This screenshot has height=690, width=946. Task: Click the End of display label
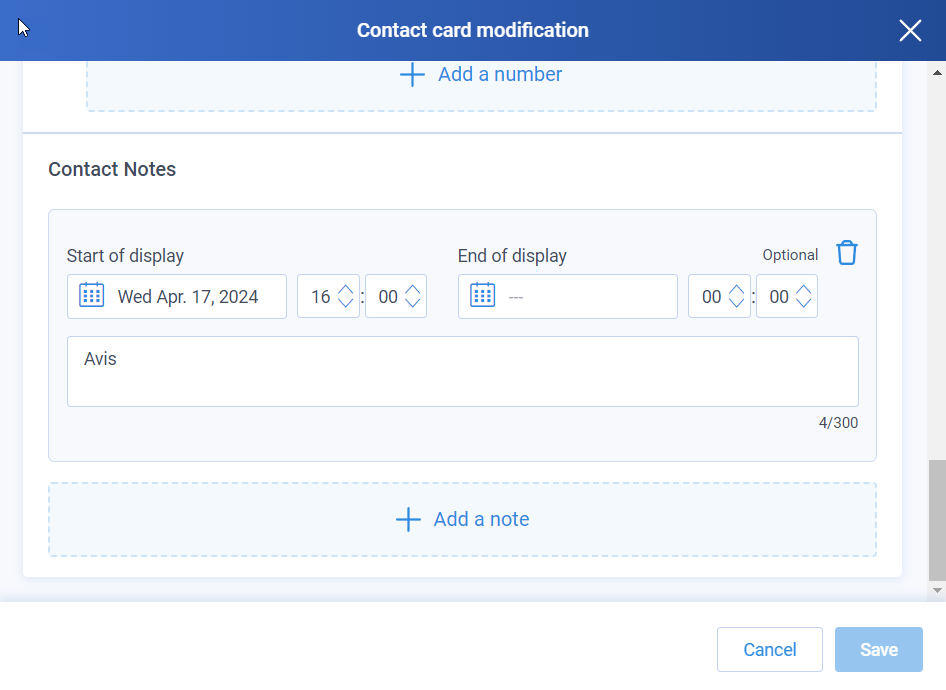[x=512, y=256]
